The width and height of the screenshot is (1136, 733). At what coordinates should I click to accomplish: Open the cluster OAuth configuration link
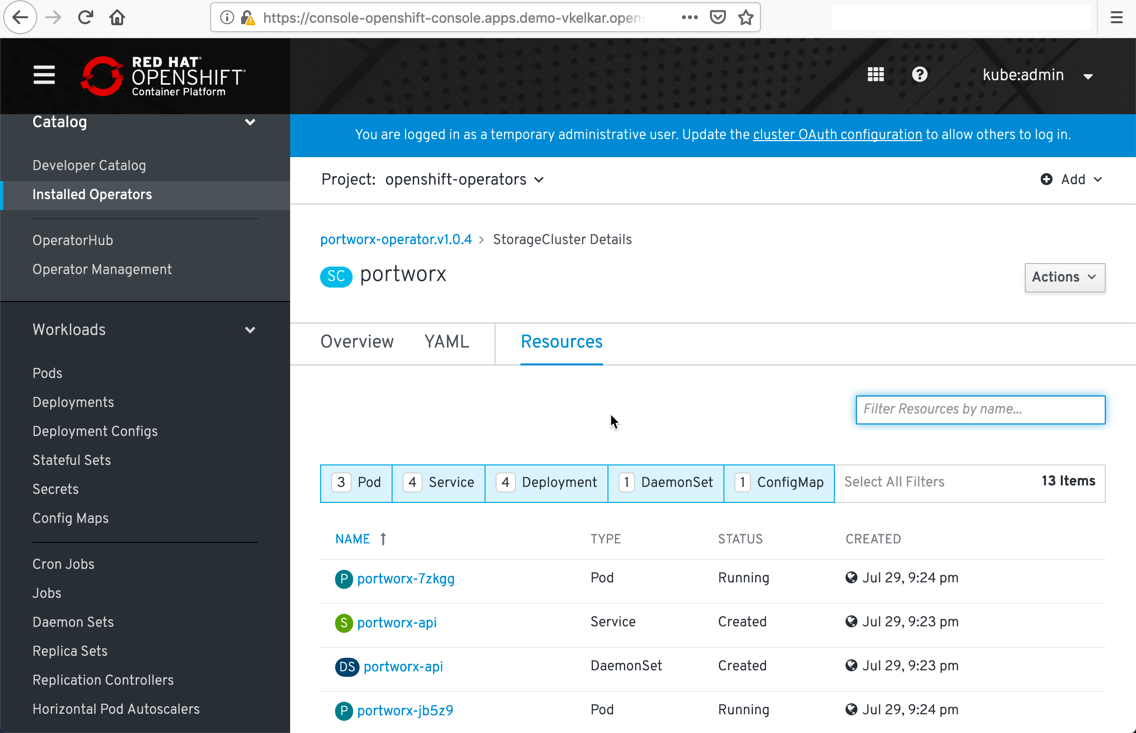point(837,135)
